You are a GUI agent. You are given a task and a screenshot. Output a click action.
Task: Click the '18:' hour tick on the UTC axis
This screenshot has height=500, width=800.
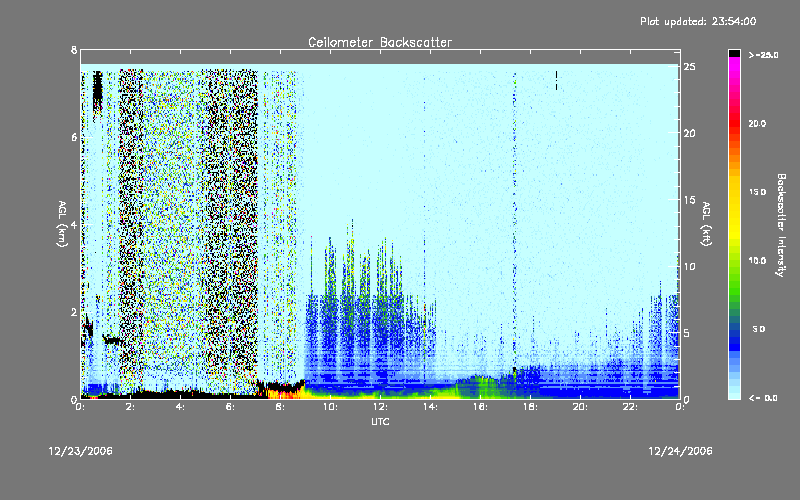point(531,407)
